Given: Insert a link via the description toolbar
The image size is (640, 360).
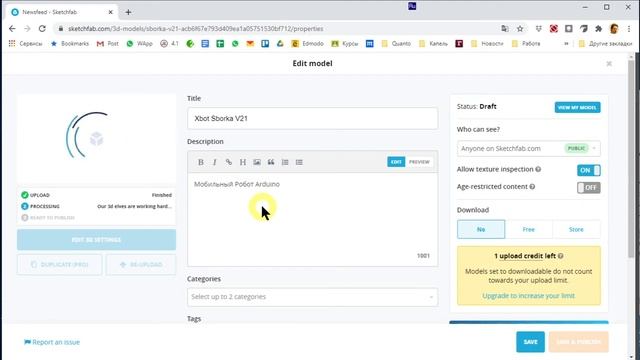Looking at the screenshot, I should pos(229,162).
